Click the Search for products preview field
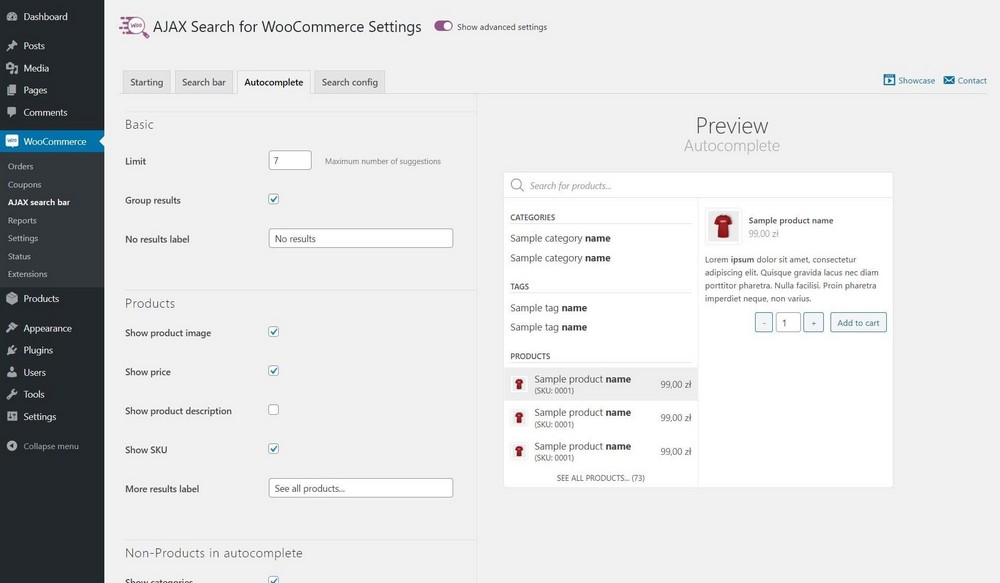 (x=698, y=185)
